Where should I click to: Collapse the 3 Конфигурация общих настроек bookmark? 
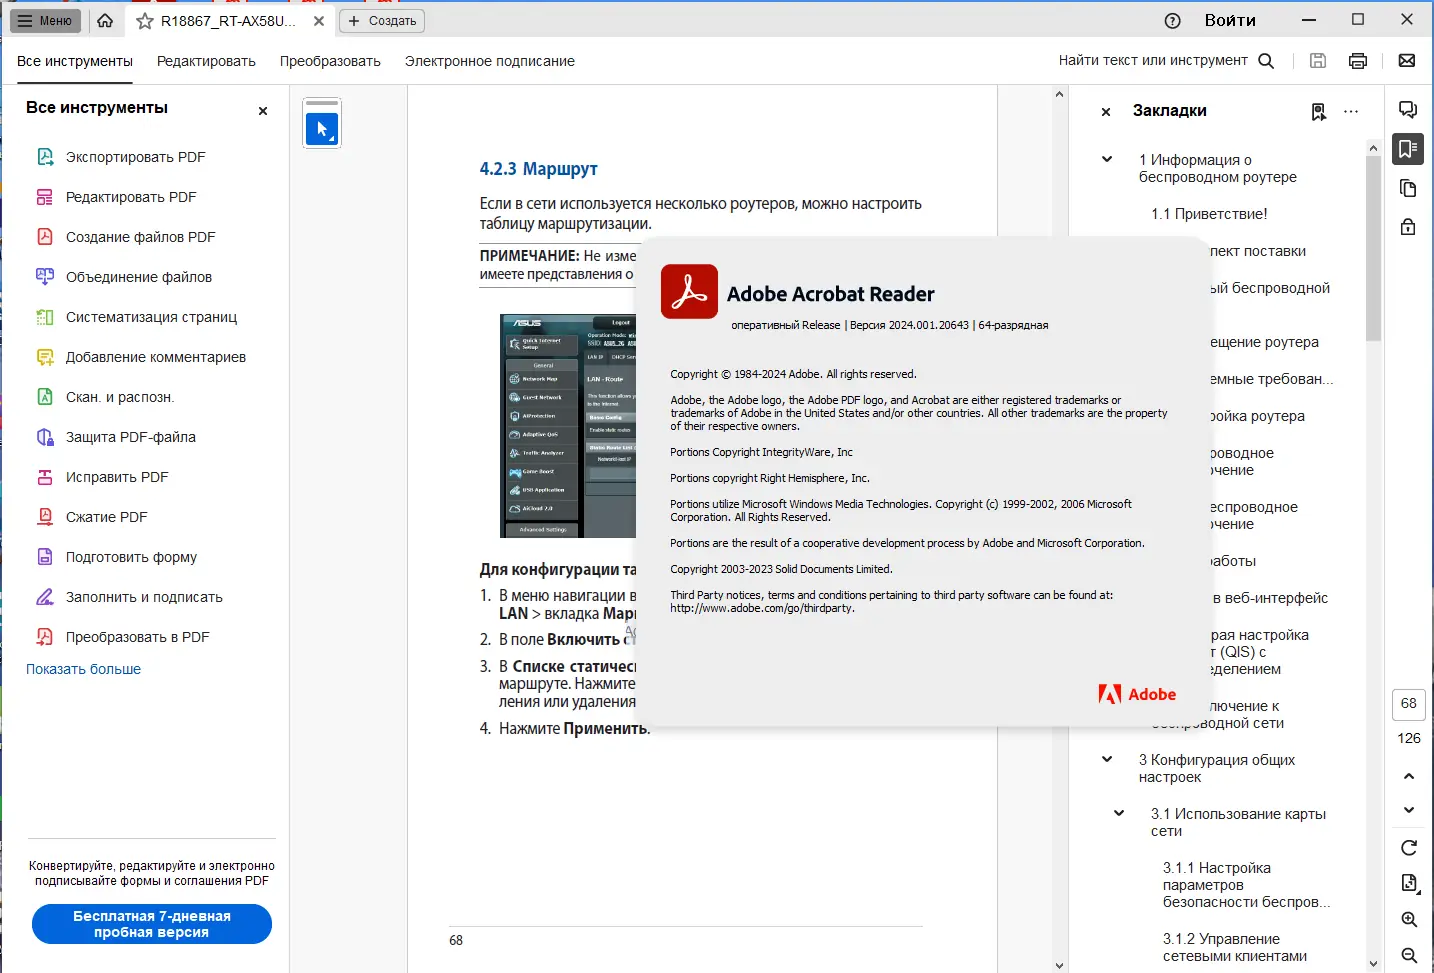pyautogui.click(x=1107, y=759)
